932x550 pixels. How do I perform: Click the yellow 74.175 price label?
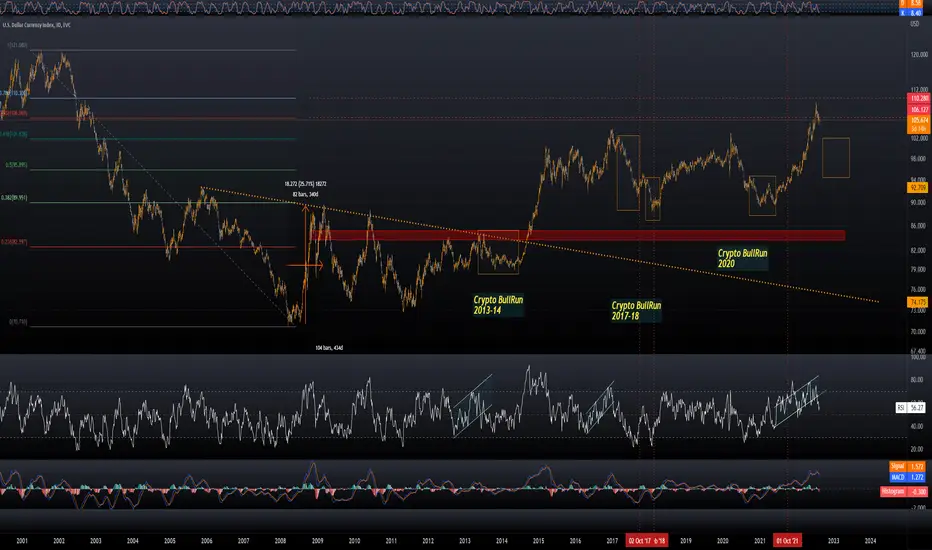click(x=918, y=303)
